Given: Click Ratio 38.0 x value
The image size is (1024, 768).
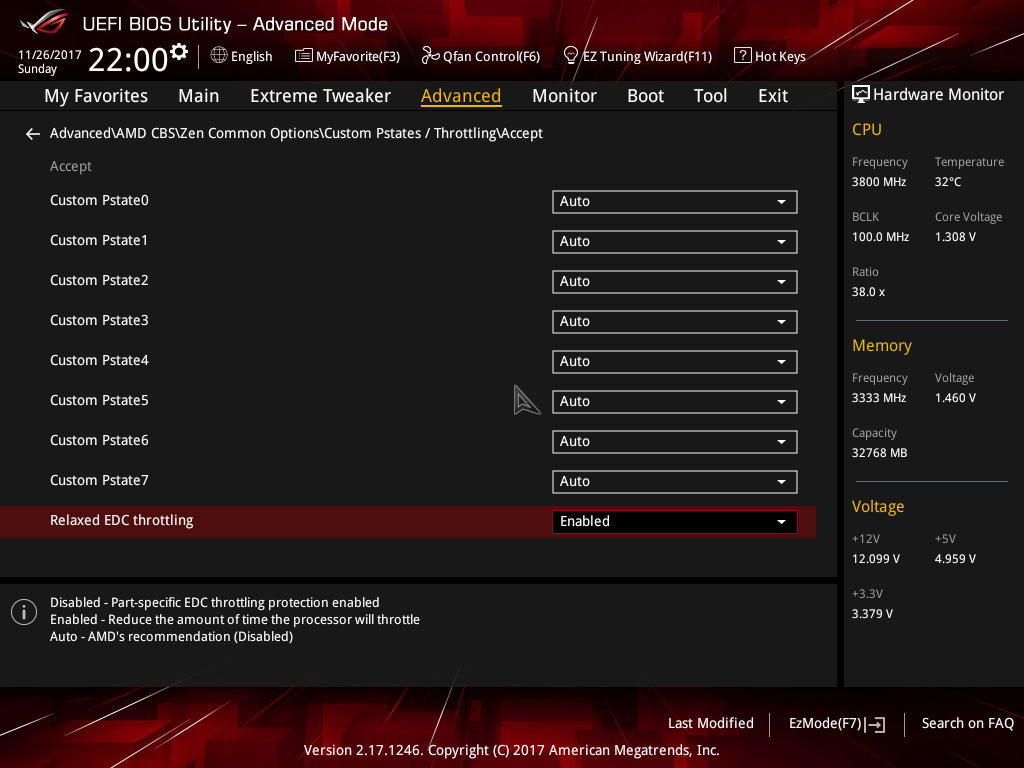Looking at the screenshot, I should coord(868,292).
